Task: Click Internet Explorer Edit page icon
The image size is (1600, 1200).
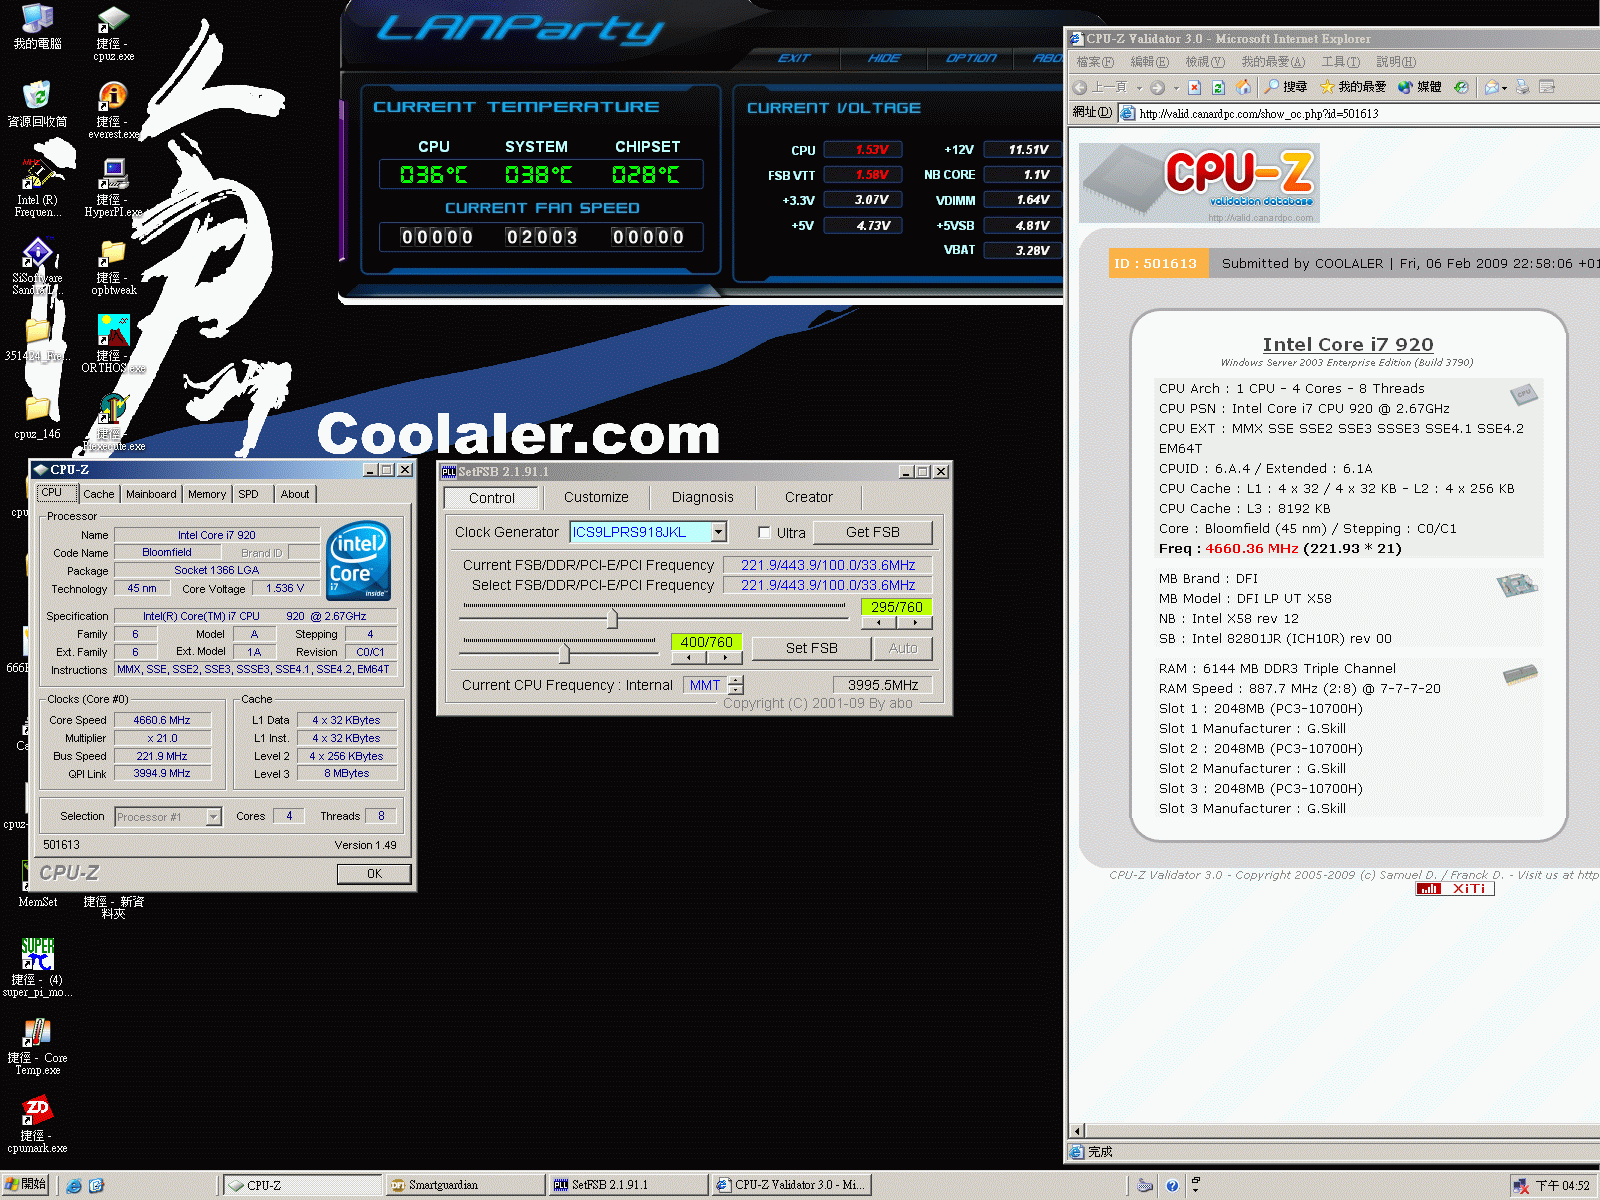Action: click(1547, 87)
